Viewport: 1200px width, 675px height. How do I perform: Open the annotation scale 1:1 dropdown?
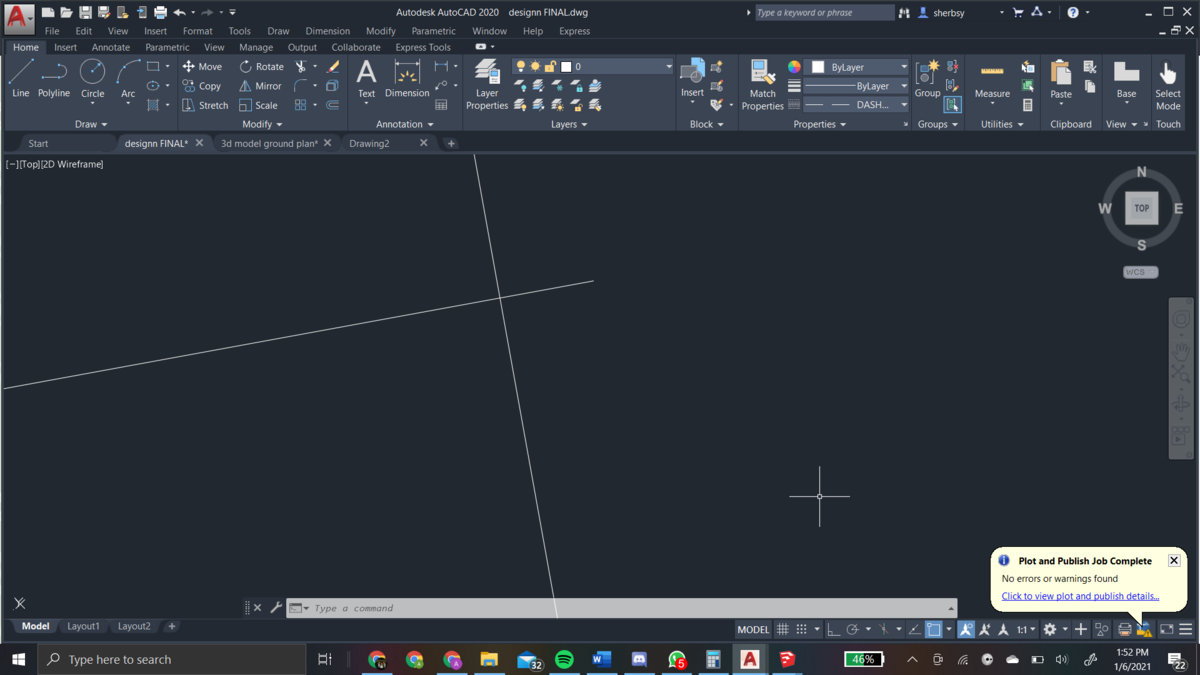point(1025,629)
